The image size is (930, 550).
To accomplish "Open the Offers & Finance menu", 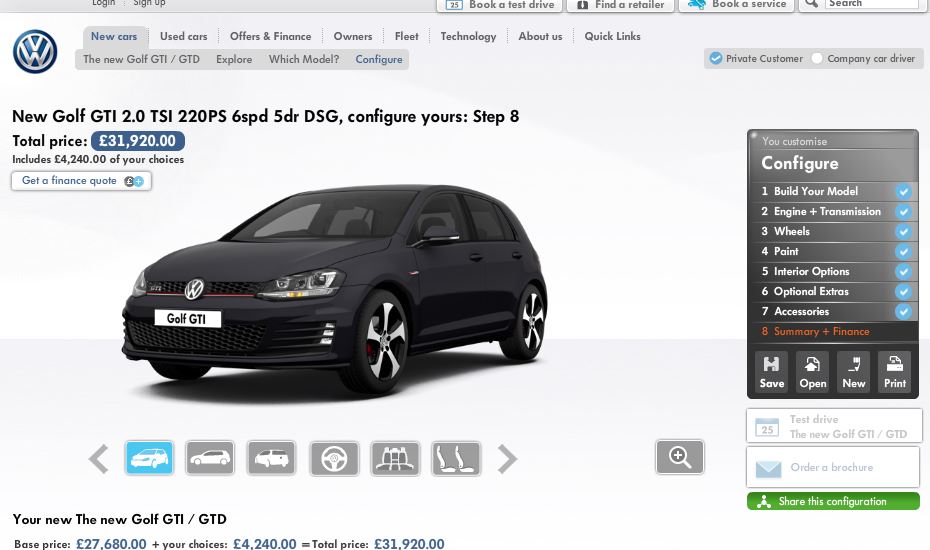I will pos(270,37).
